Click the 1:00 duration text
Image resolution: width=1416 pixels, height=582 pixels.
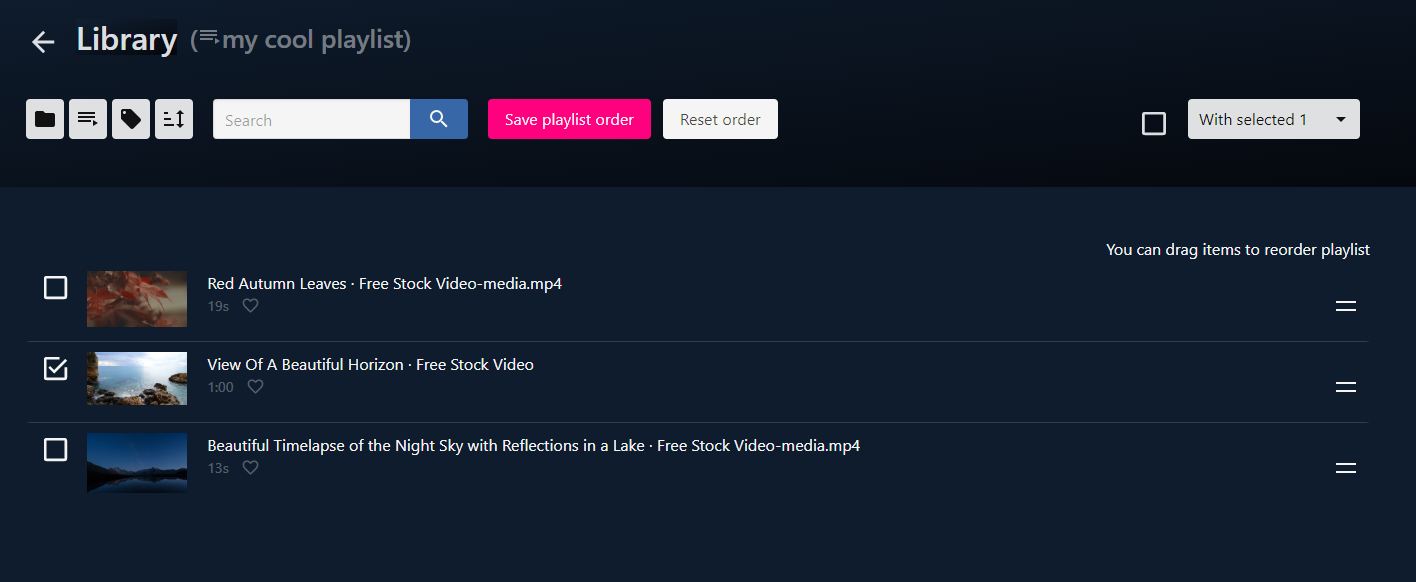(221, 387)
